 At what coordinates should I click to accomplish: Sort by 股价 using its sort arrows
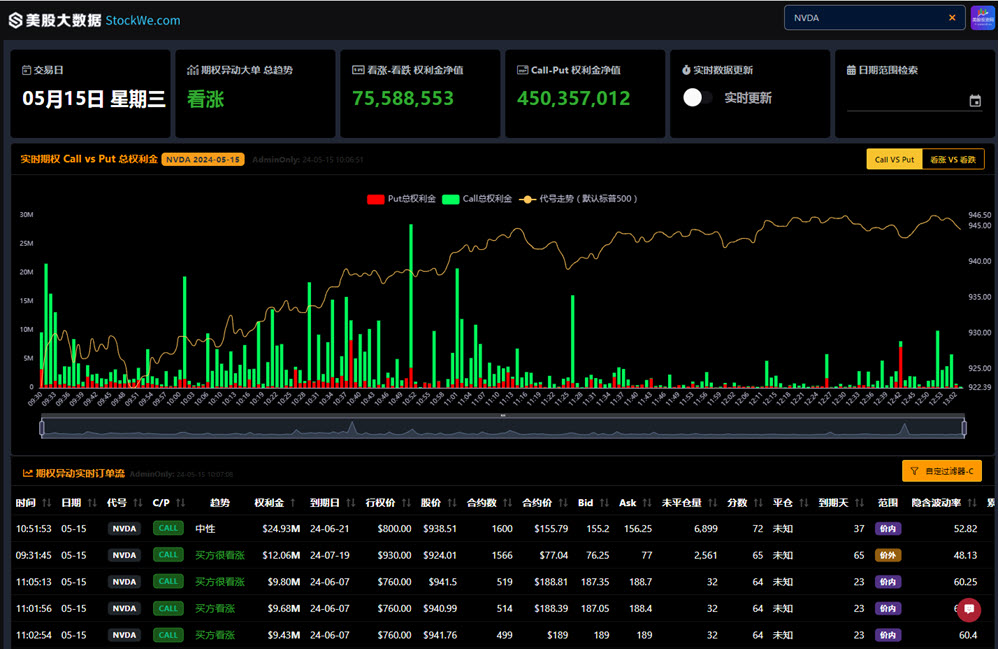coord(452,503)
